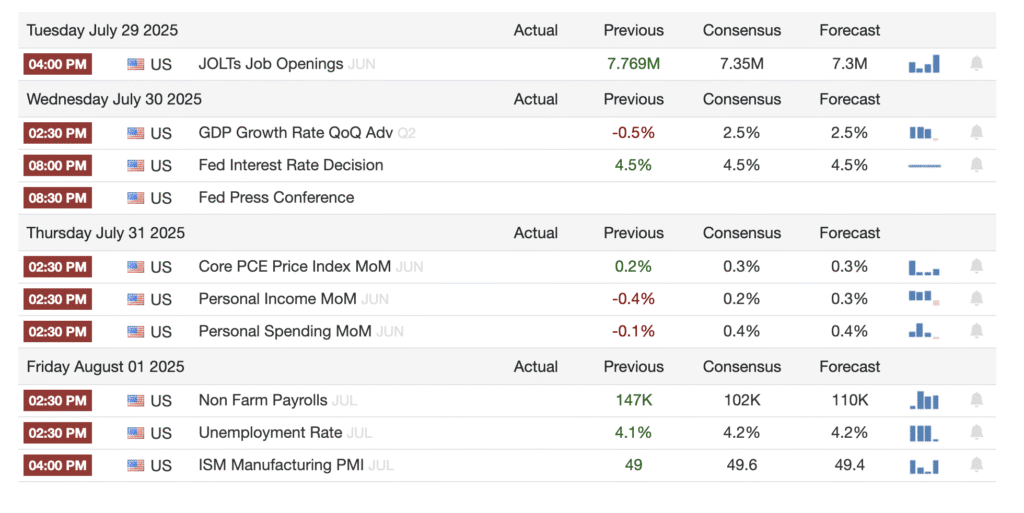Open the Fed Press Conference event
The width and height of the screenshot is (1024, 513).
pos(276,197)
